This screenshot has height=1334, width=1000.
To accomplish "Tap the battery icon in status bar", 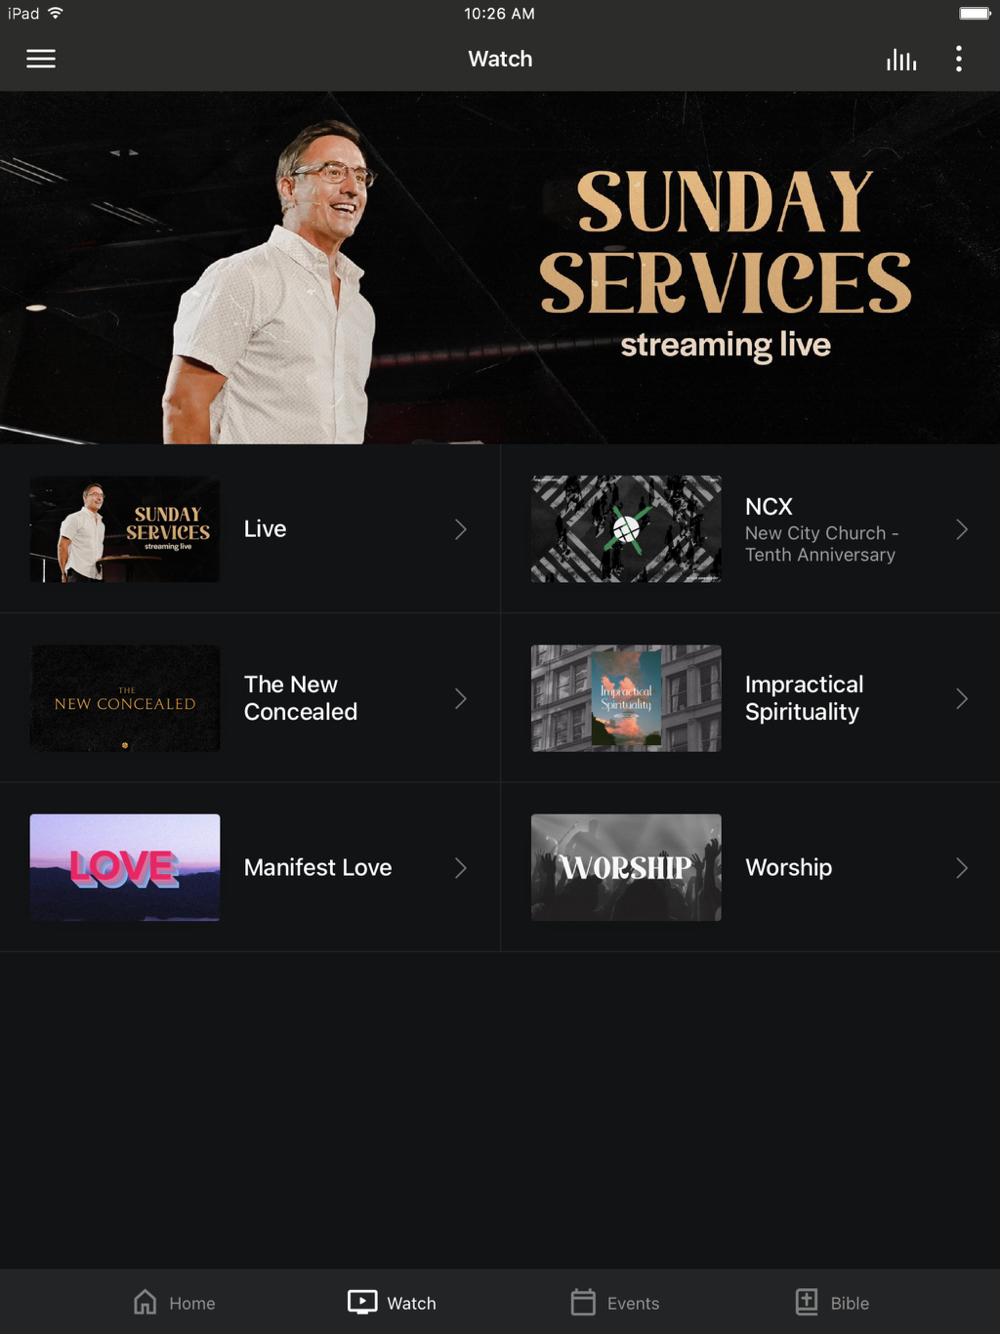I will click(x=975, y=13).
